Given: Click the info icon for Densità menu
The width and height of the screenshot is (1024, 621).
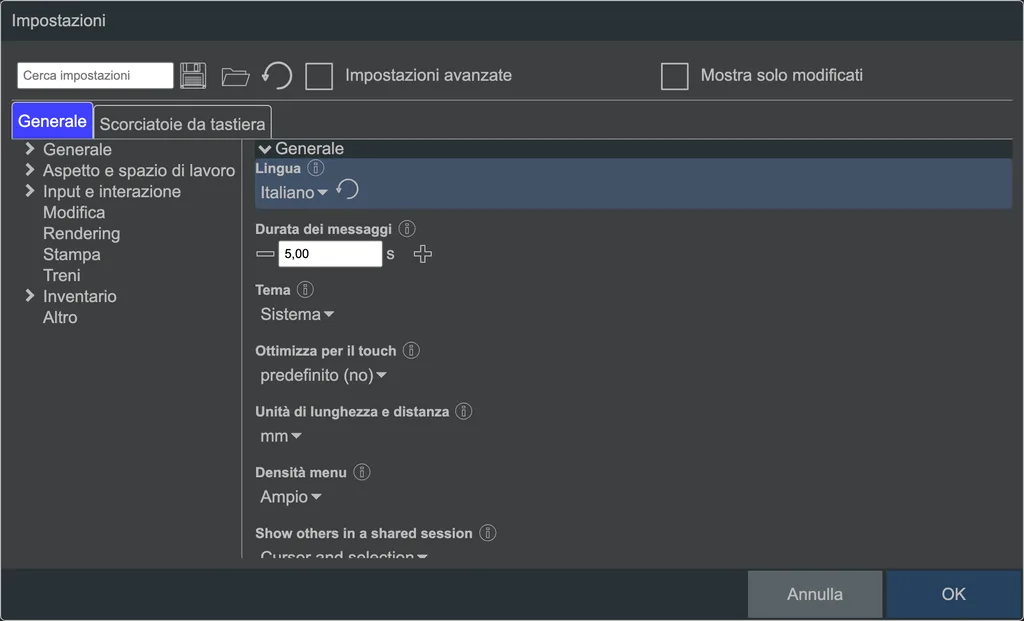Looking at the screenshot, I should (362, 471).
